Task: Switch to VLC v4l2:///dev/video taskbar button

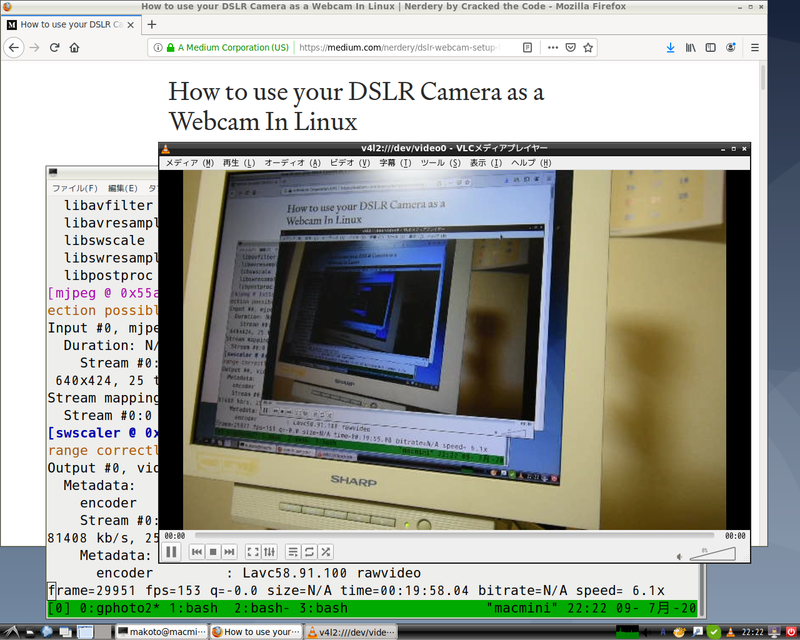Action: click(351, 632)
